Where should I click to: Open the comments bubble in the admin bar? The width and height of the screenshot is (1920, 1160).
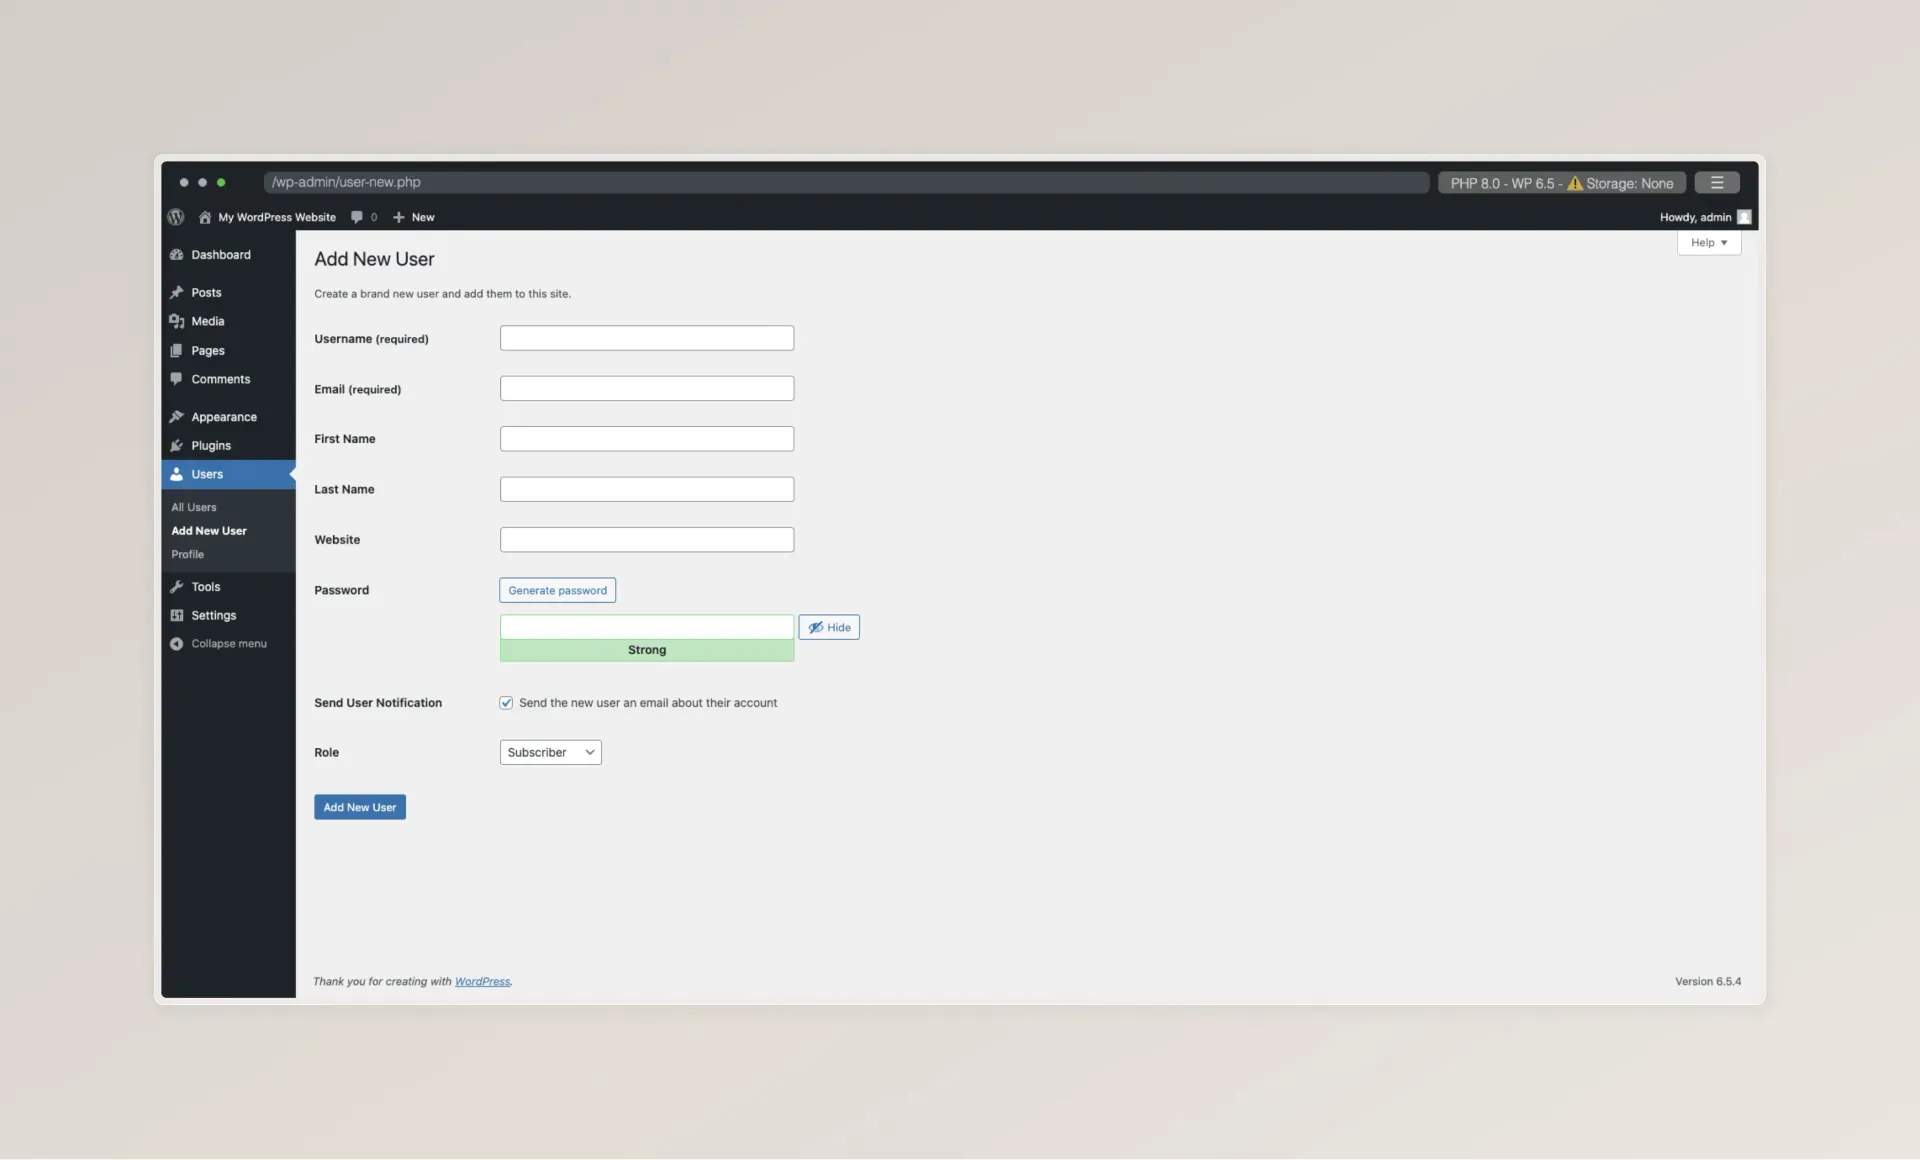[357, 217]
